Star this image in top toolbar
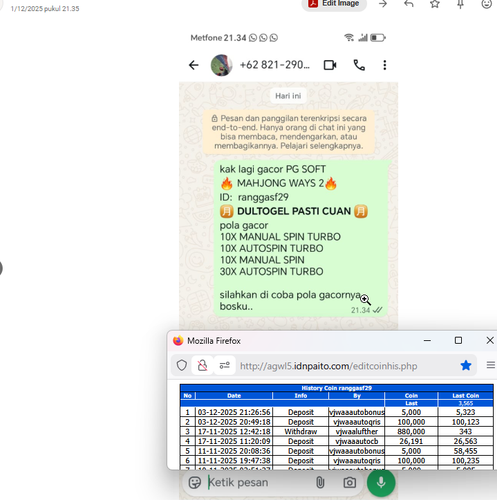Viewport: 497px width, 500px height. (435, 4)
